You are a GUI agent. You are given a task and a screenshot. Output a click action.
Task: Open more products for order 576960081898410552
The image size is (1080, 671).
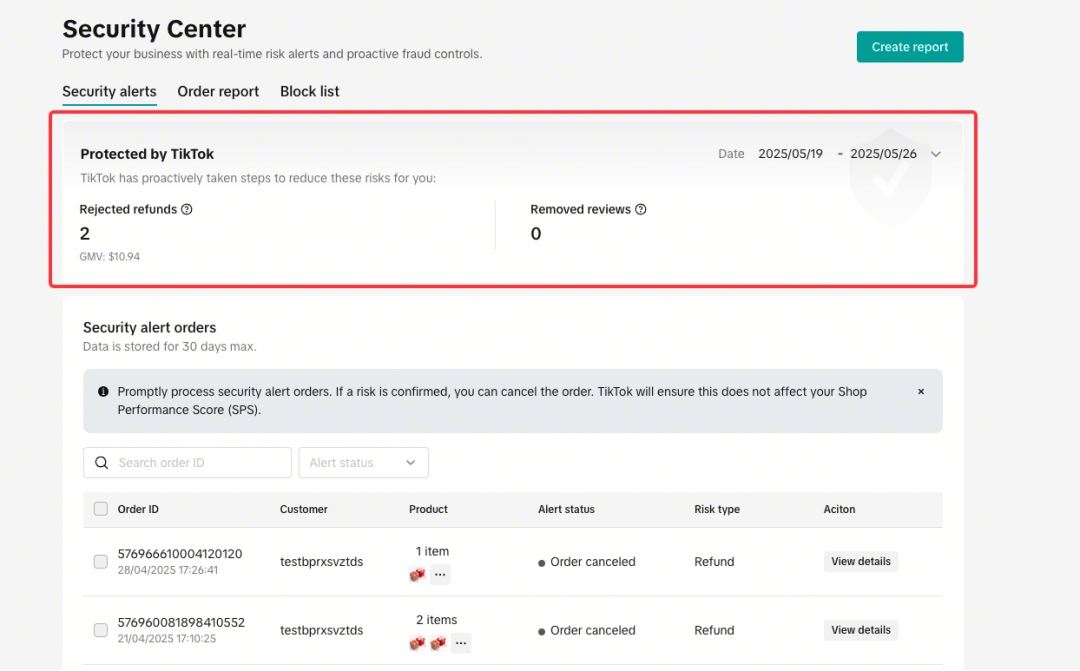pos(461,643)
